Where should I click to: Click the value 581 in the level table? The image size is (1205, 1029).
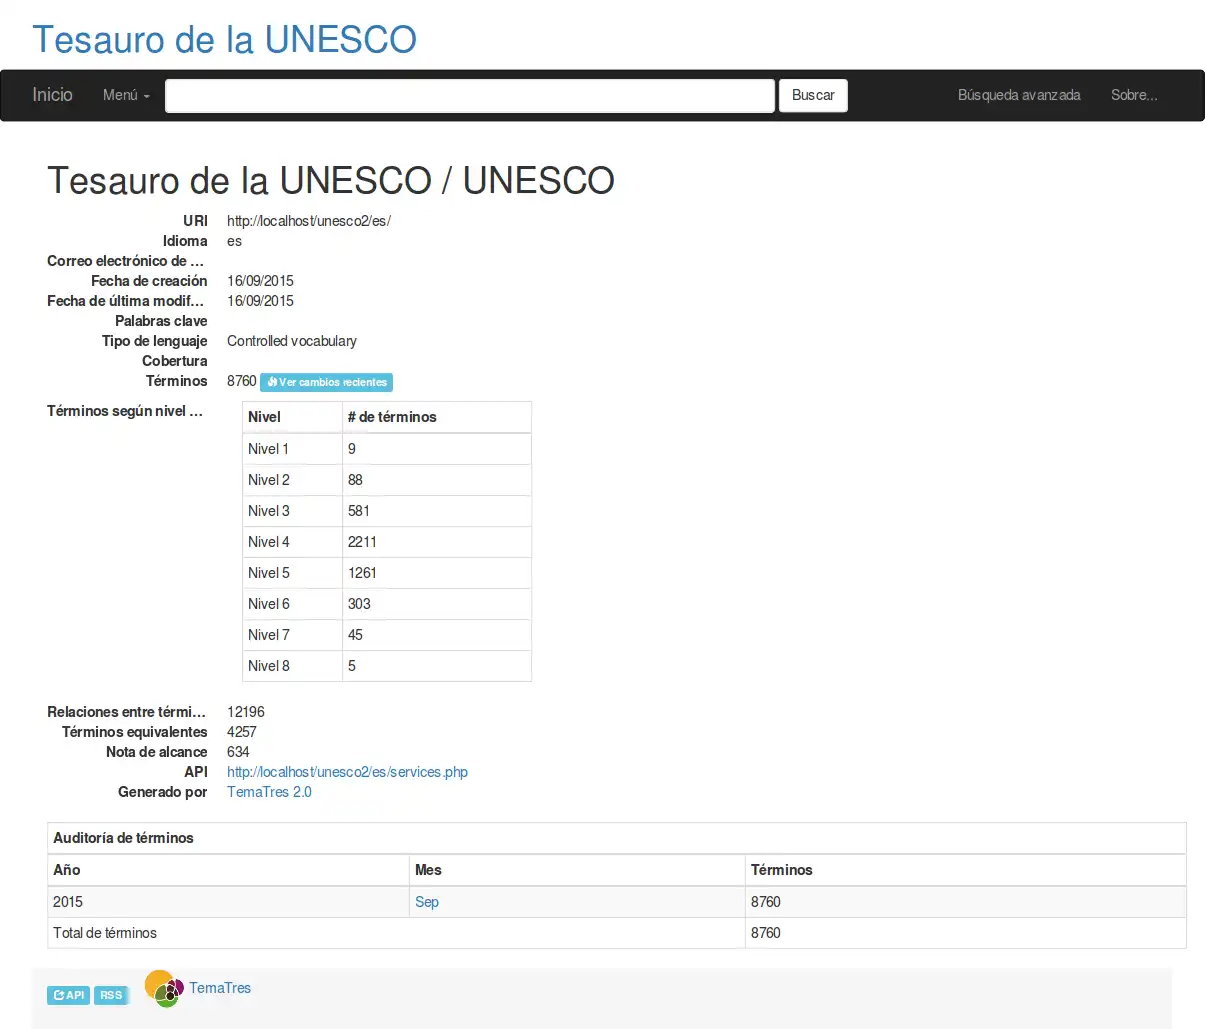(x=359, y=511)
